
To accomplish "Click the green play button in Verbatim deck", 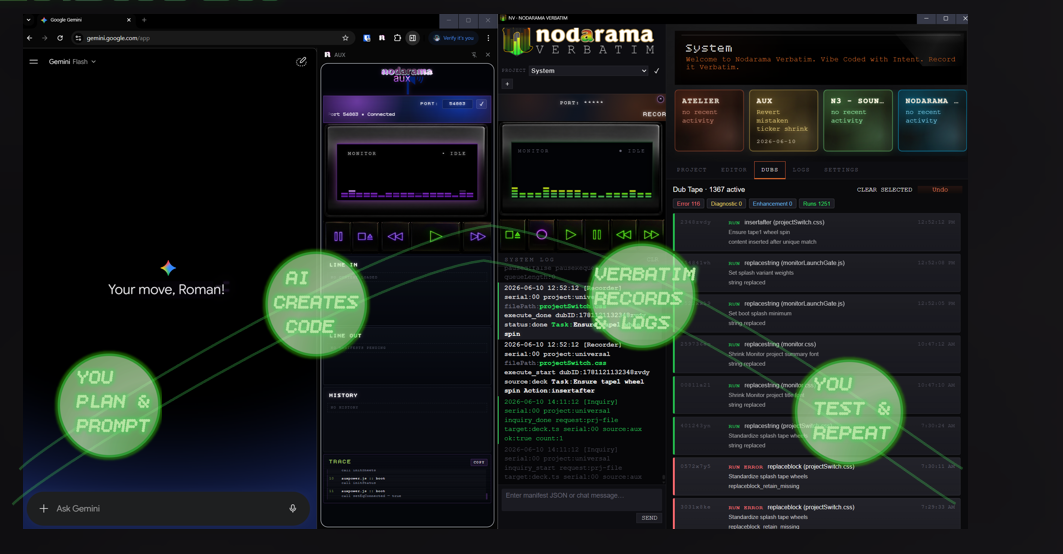I will (x=570, y=235).
